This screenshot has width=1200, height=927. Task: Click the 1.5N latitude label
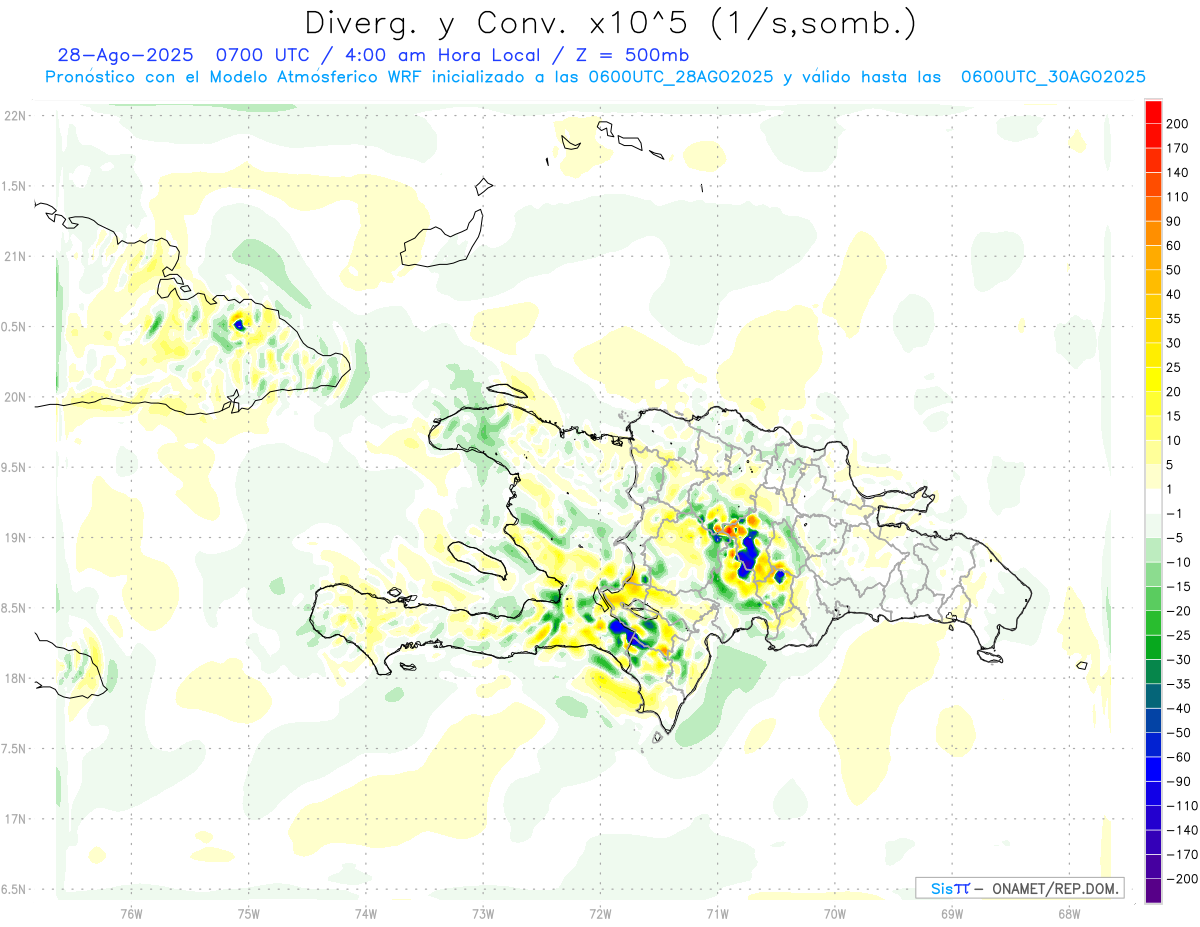[14, 186]
